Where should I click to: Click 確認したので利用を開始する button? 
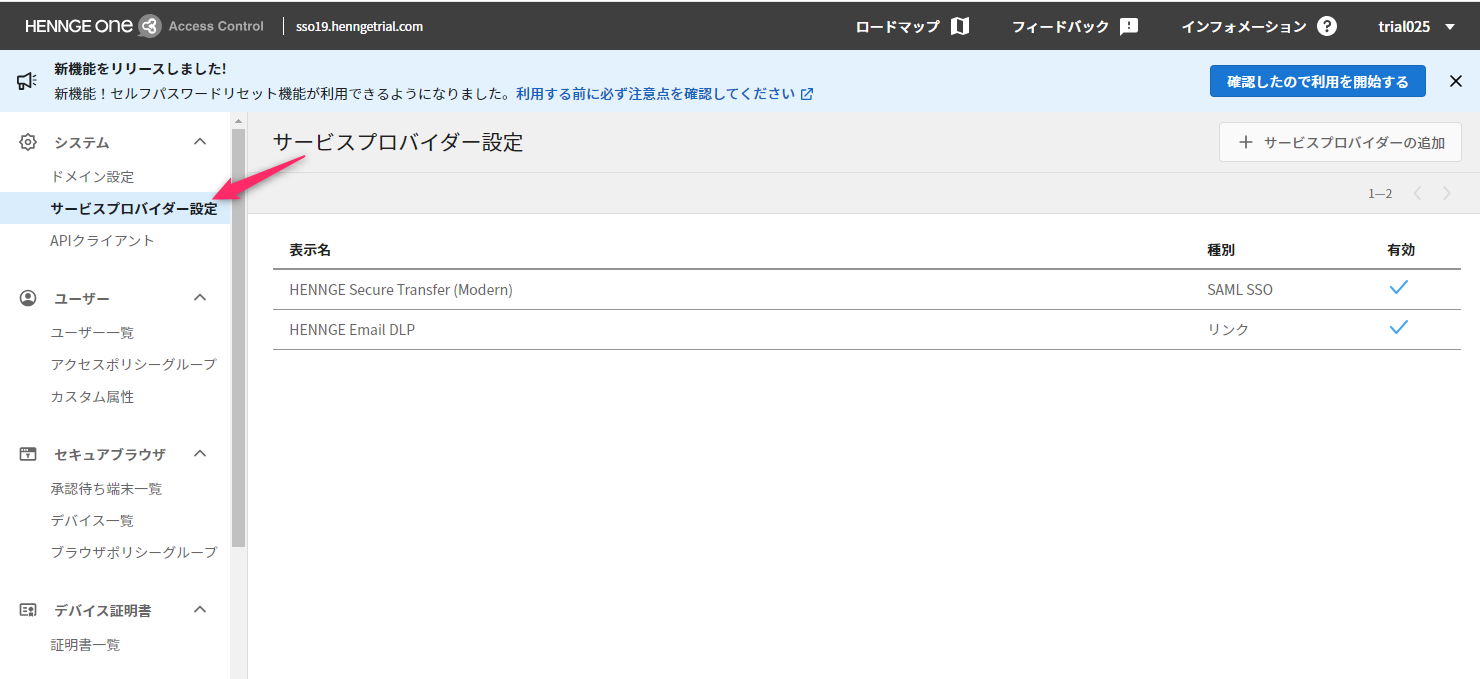1317,81
